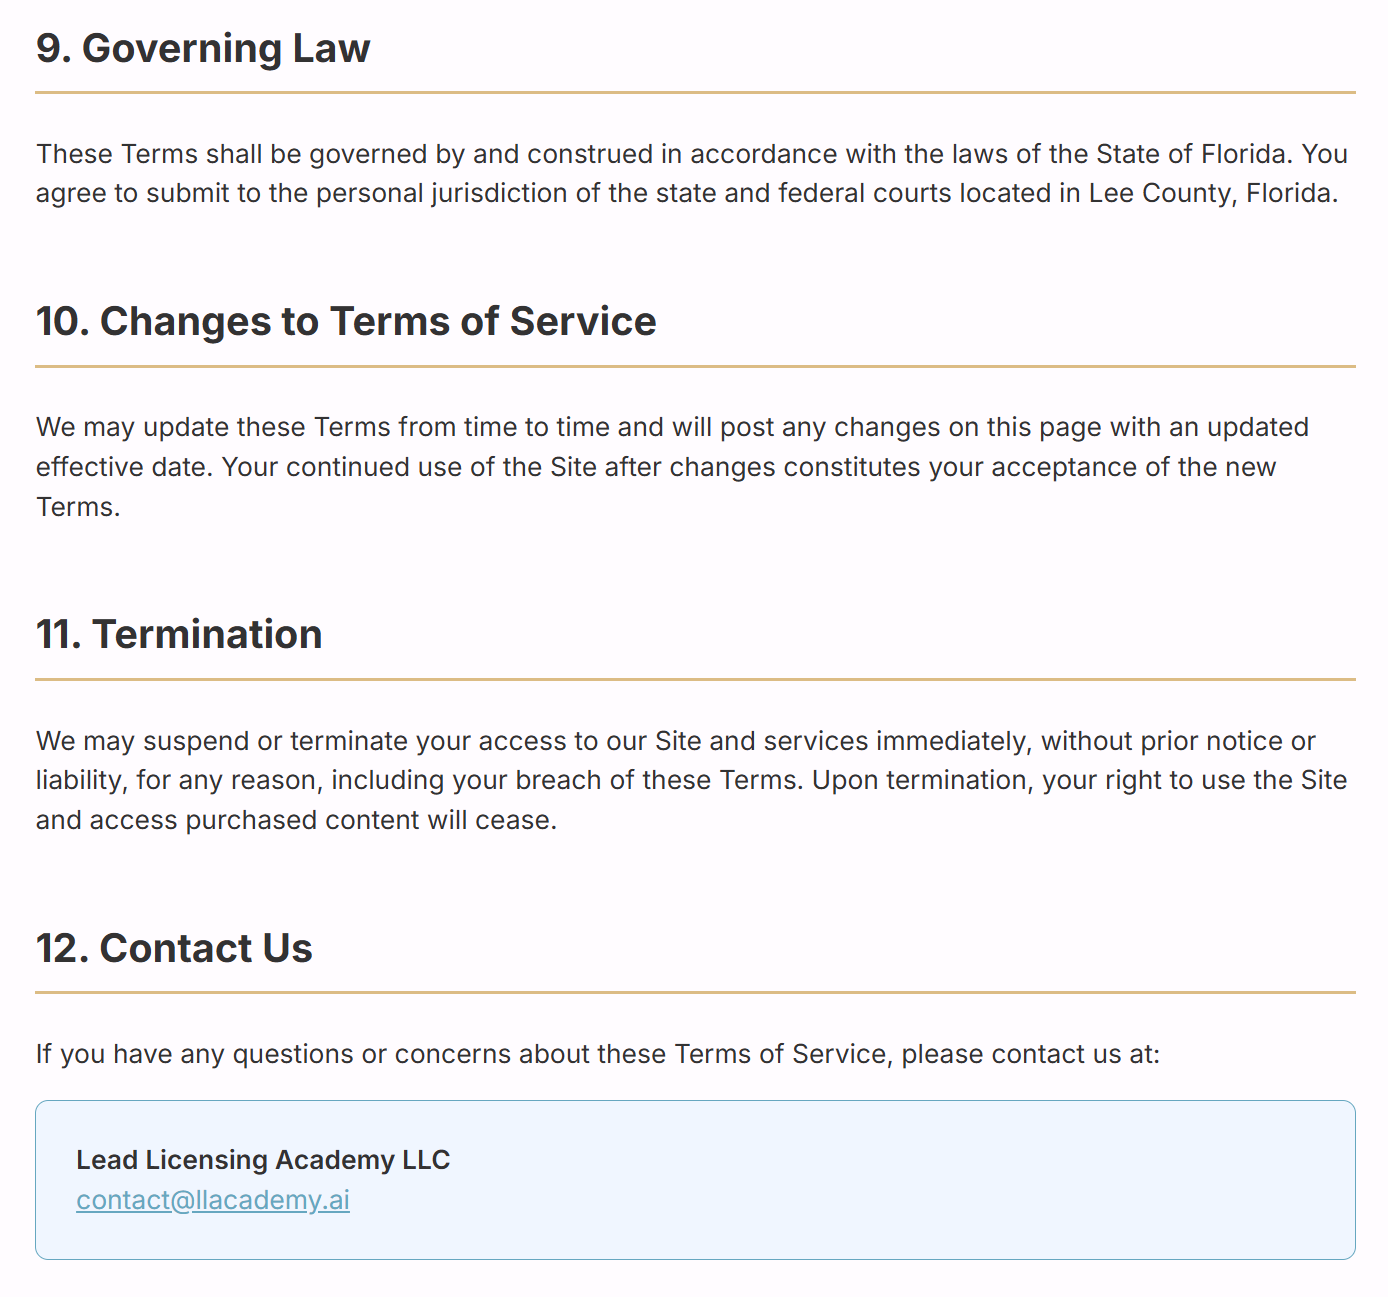Screen dimensions: 1388x1297
Task: Click the "If you have any questions" sentence
Action: (x=597, y=1054)
